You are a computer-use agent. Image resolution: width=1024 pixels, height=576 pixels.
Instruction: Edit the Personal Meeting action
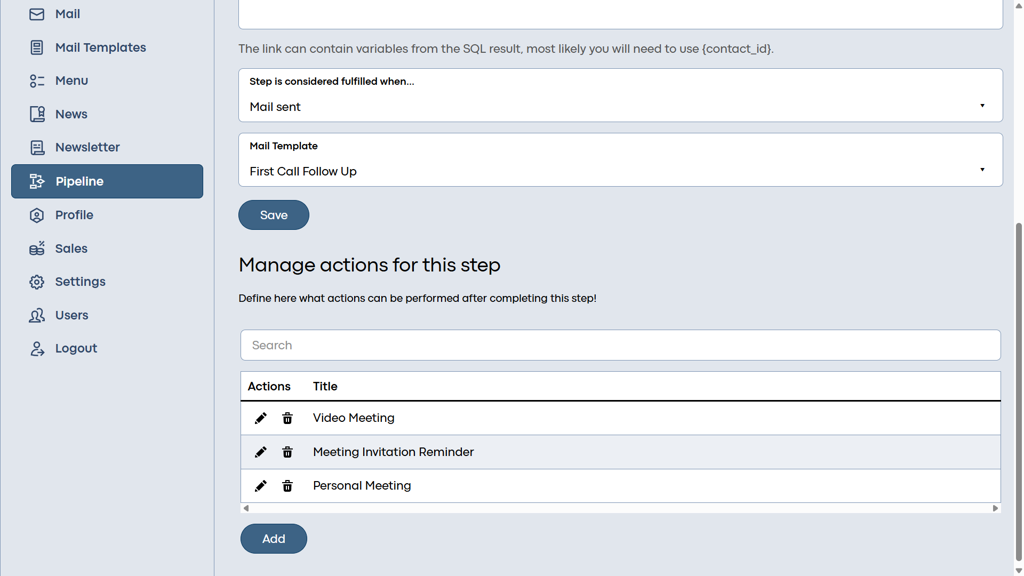tap(261, 486)
